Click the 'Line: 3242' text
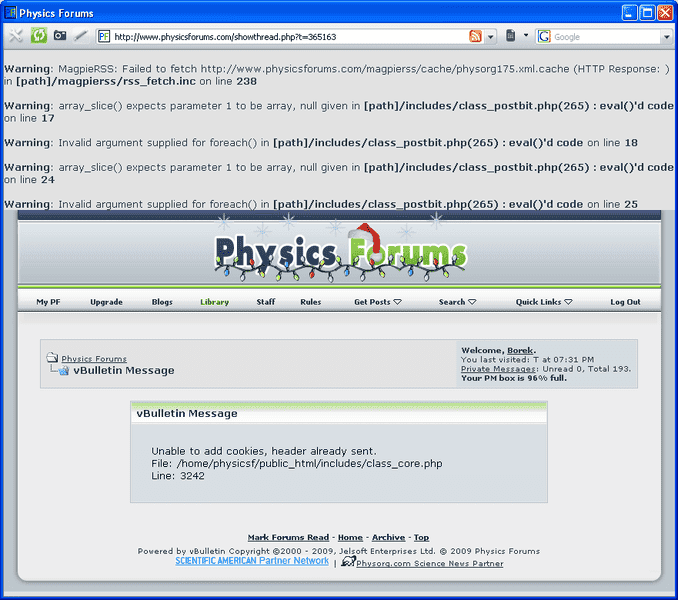Image resolution: width=678 pixels, height=600 pixels. coord(178,476)
